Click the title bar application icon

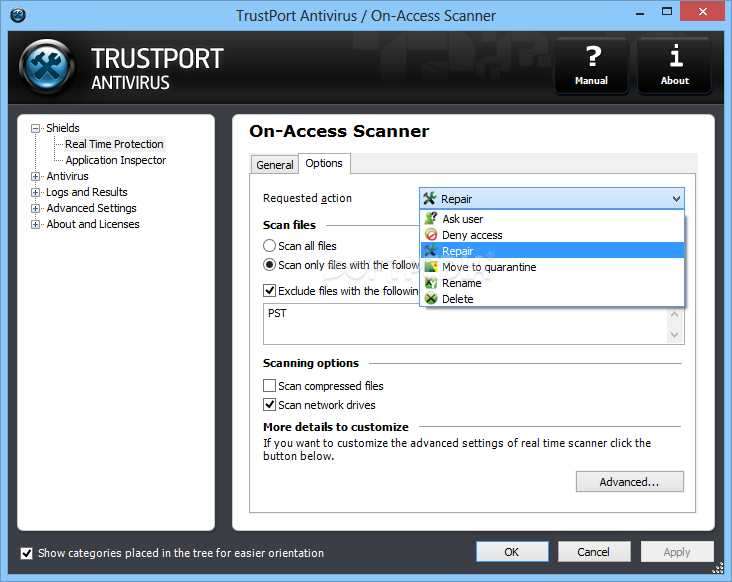pos(18,15)
